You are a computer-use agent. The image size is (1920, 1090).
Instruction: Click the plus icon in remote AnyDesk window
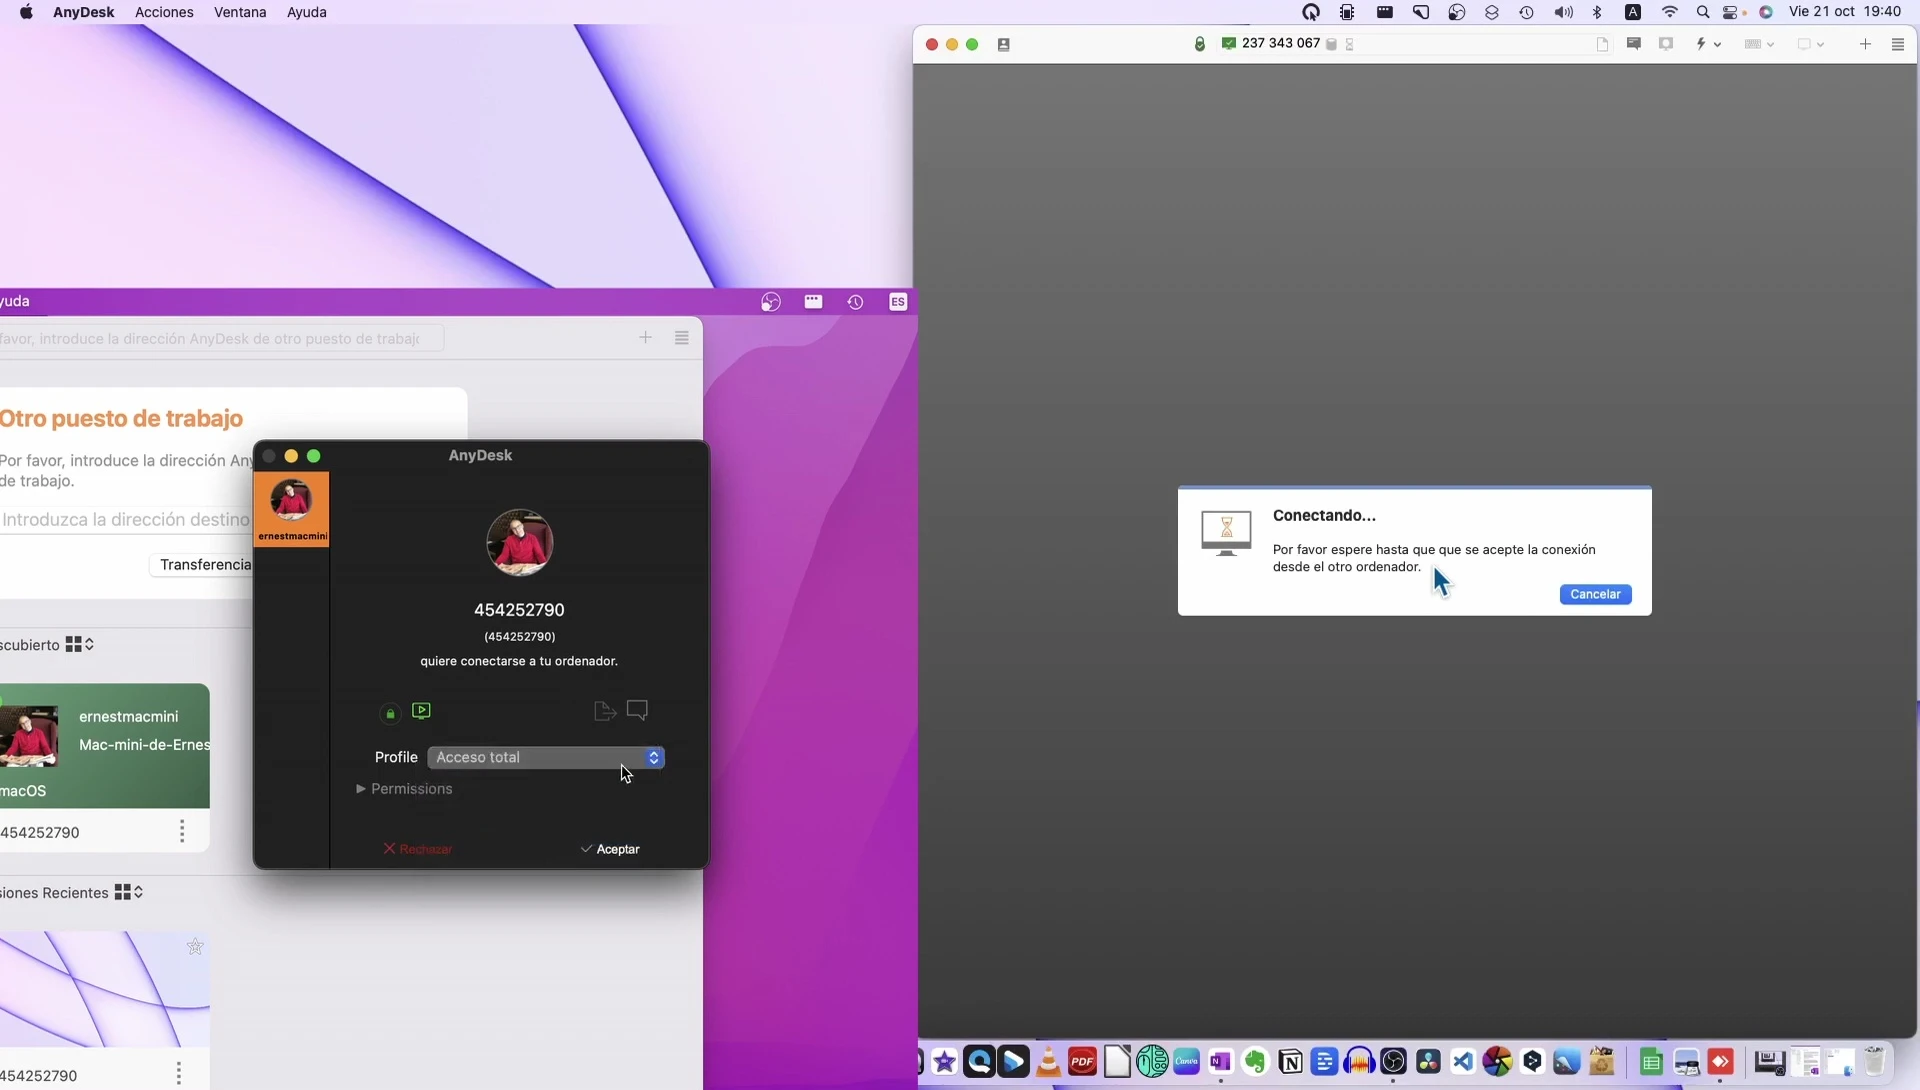coord(645,338)
